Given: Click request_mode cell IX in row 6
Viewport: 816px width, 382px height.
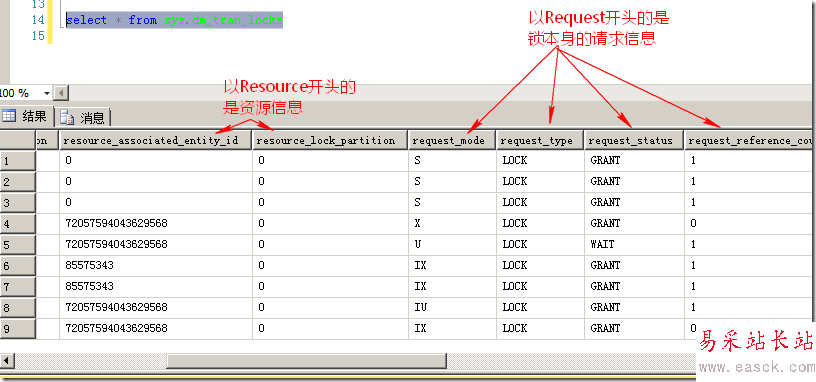Looking at the screenshot, I should coord(452,265).
